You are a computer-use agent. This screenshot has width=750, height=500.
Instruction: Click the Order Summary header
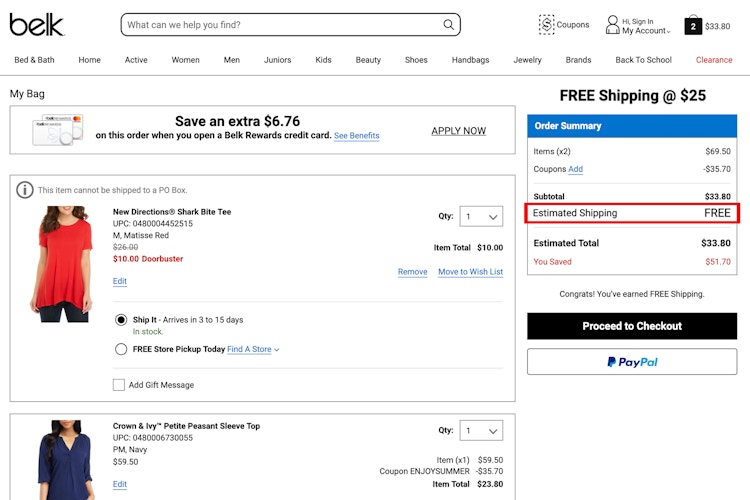point(632,126)
